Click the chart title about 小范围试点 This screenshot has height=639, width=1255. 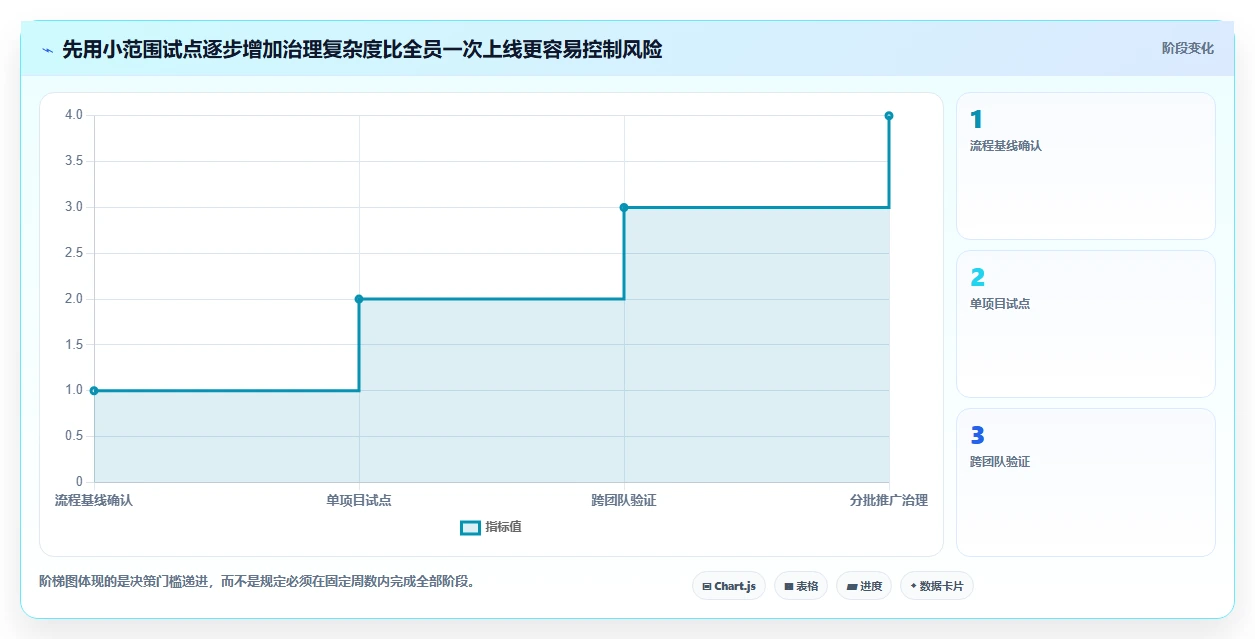coord(362,49)
